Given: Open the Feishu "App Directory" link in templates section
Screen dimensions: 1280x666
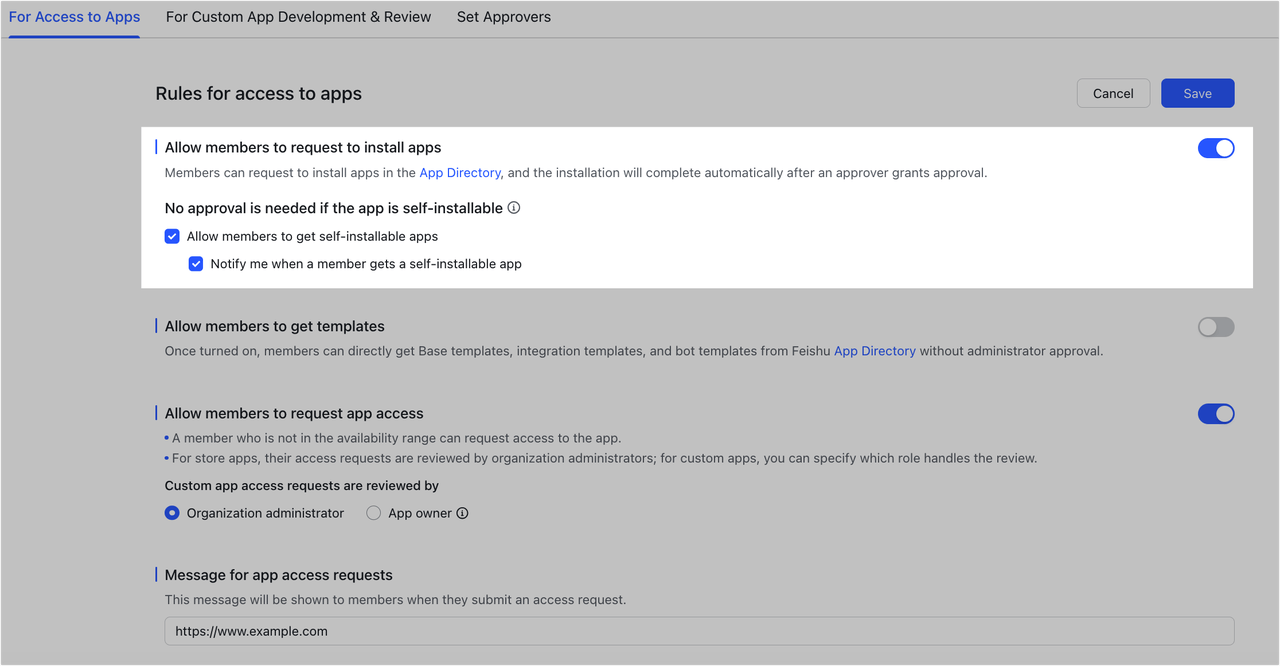Looking at the screenshot, I should [874, 350].
